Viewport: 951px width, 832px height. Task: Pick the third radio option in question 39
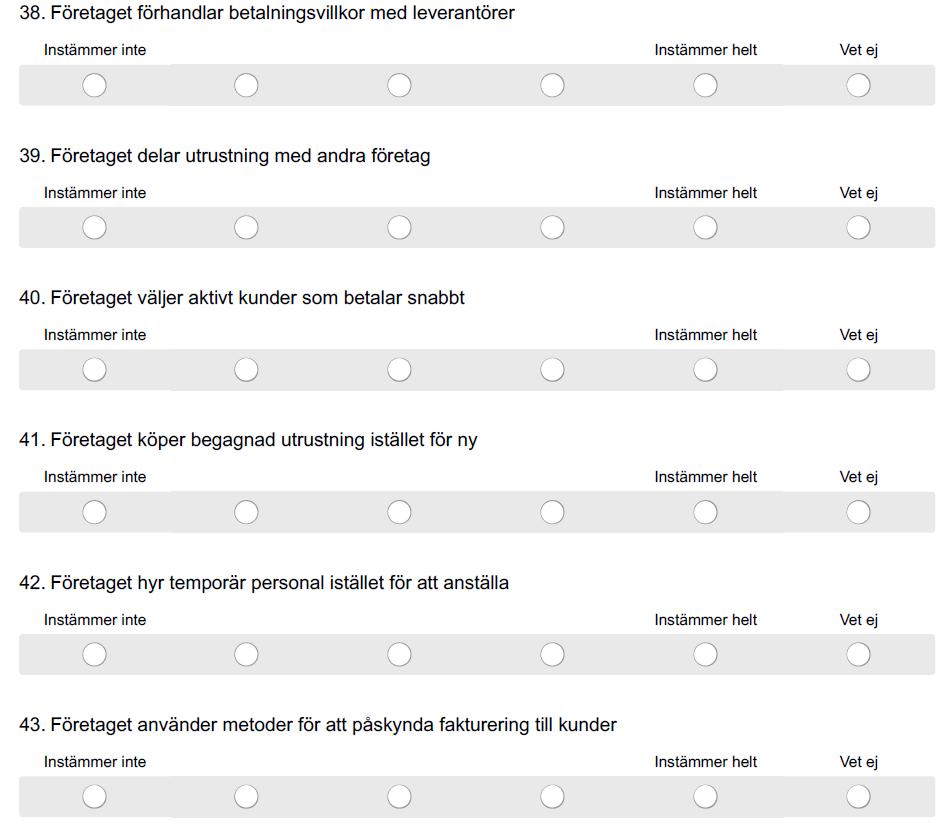(x=399, y=227)
